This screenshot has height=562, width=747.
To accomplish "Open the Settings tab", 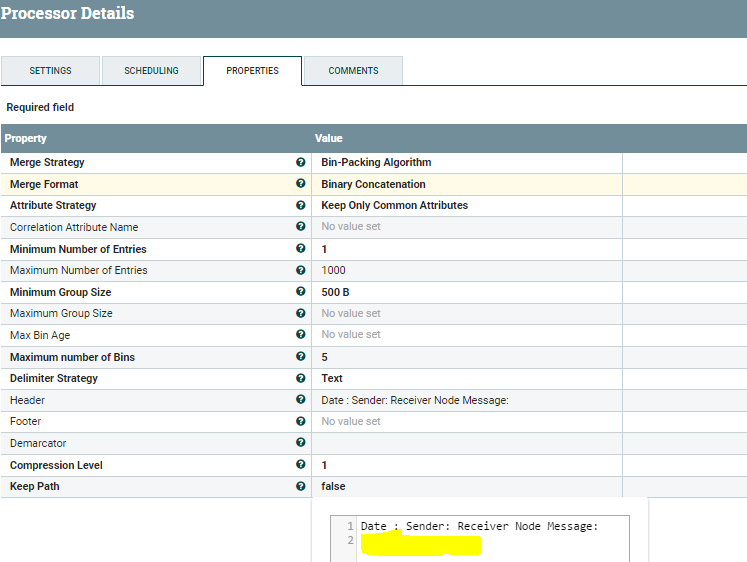I will (x=50, y=71).
